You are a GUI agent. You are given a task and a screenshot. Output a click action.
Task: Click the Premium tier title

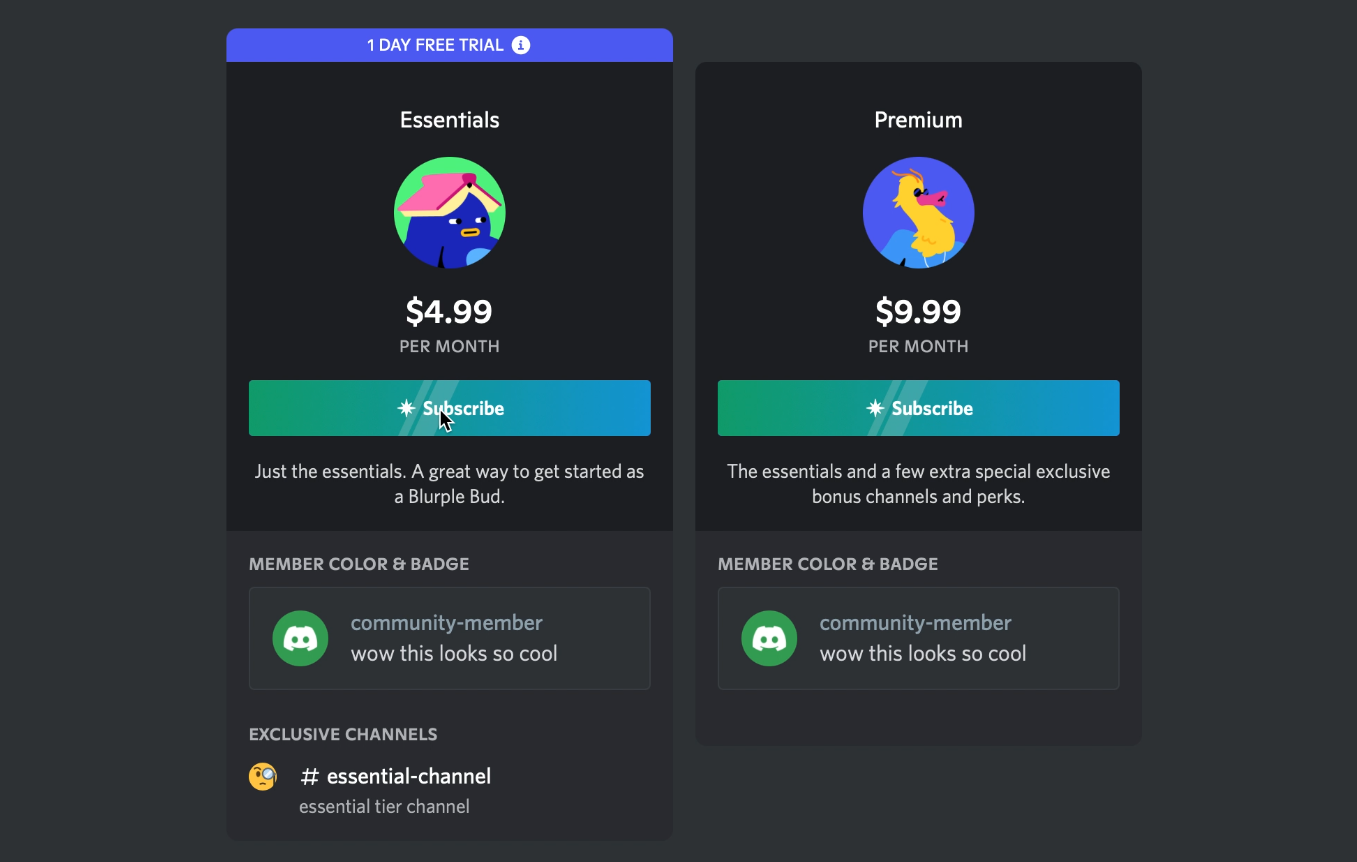pyautogui.click(x=917, y=119)
